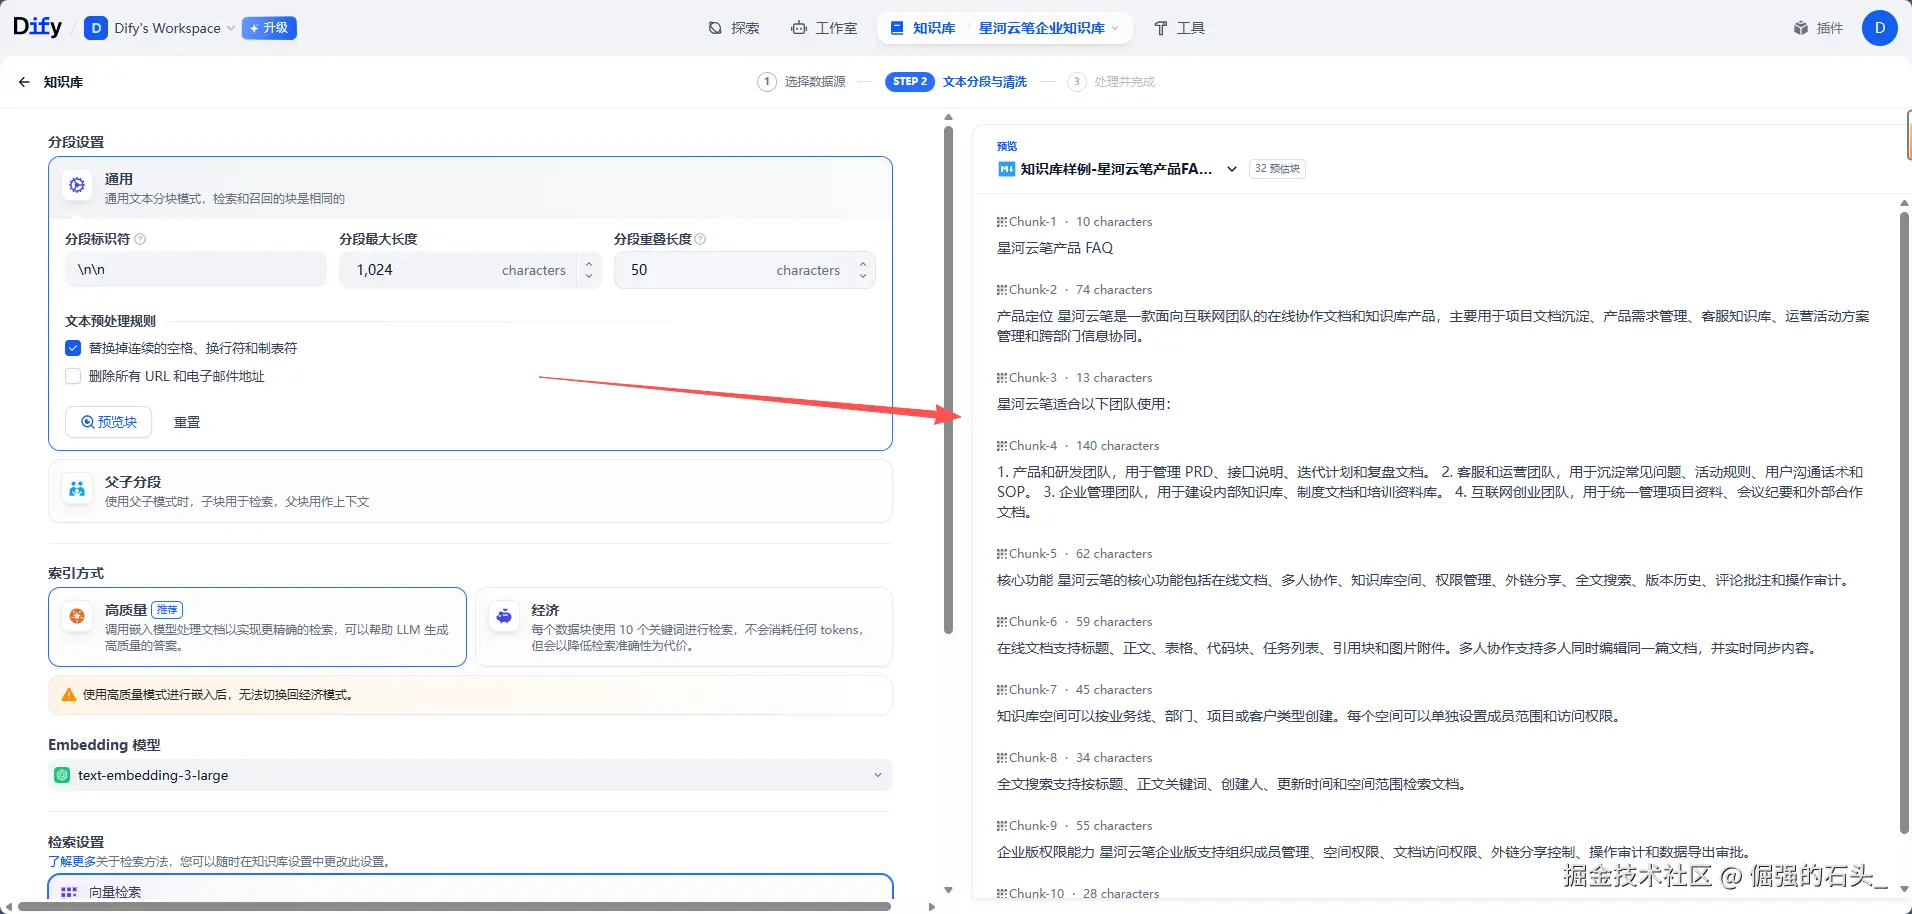Click the Chunk-5 label
This screenshot has width=1912, height=914.
[x=1032, y=554]
